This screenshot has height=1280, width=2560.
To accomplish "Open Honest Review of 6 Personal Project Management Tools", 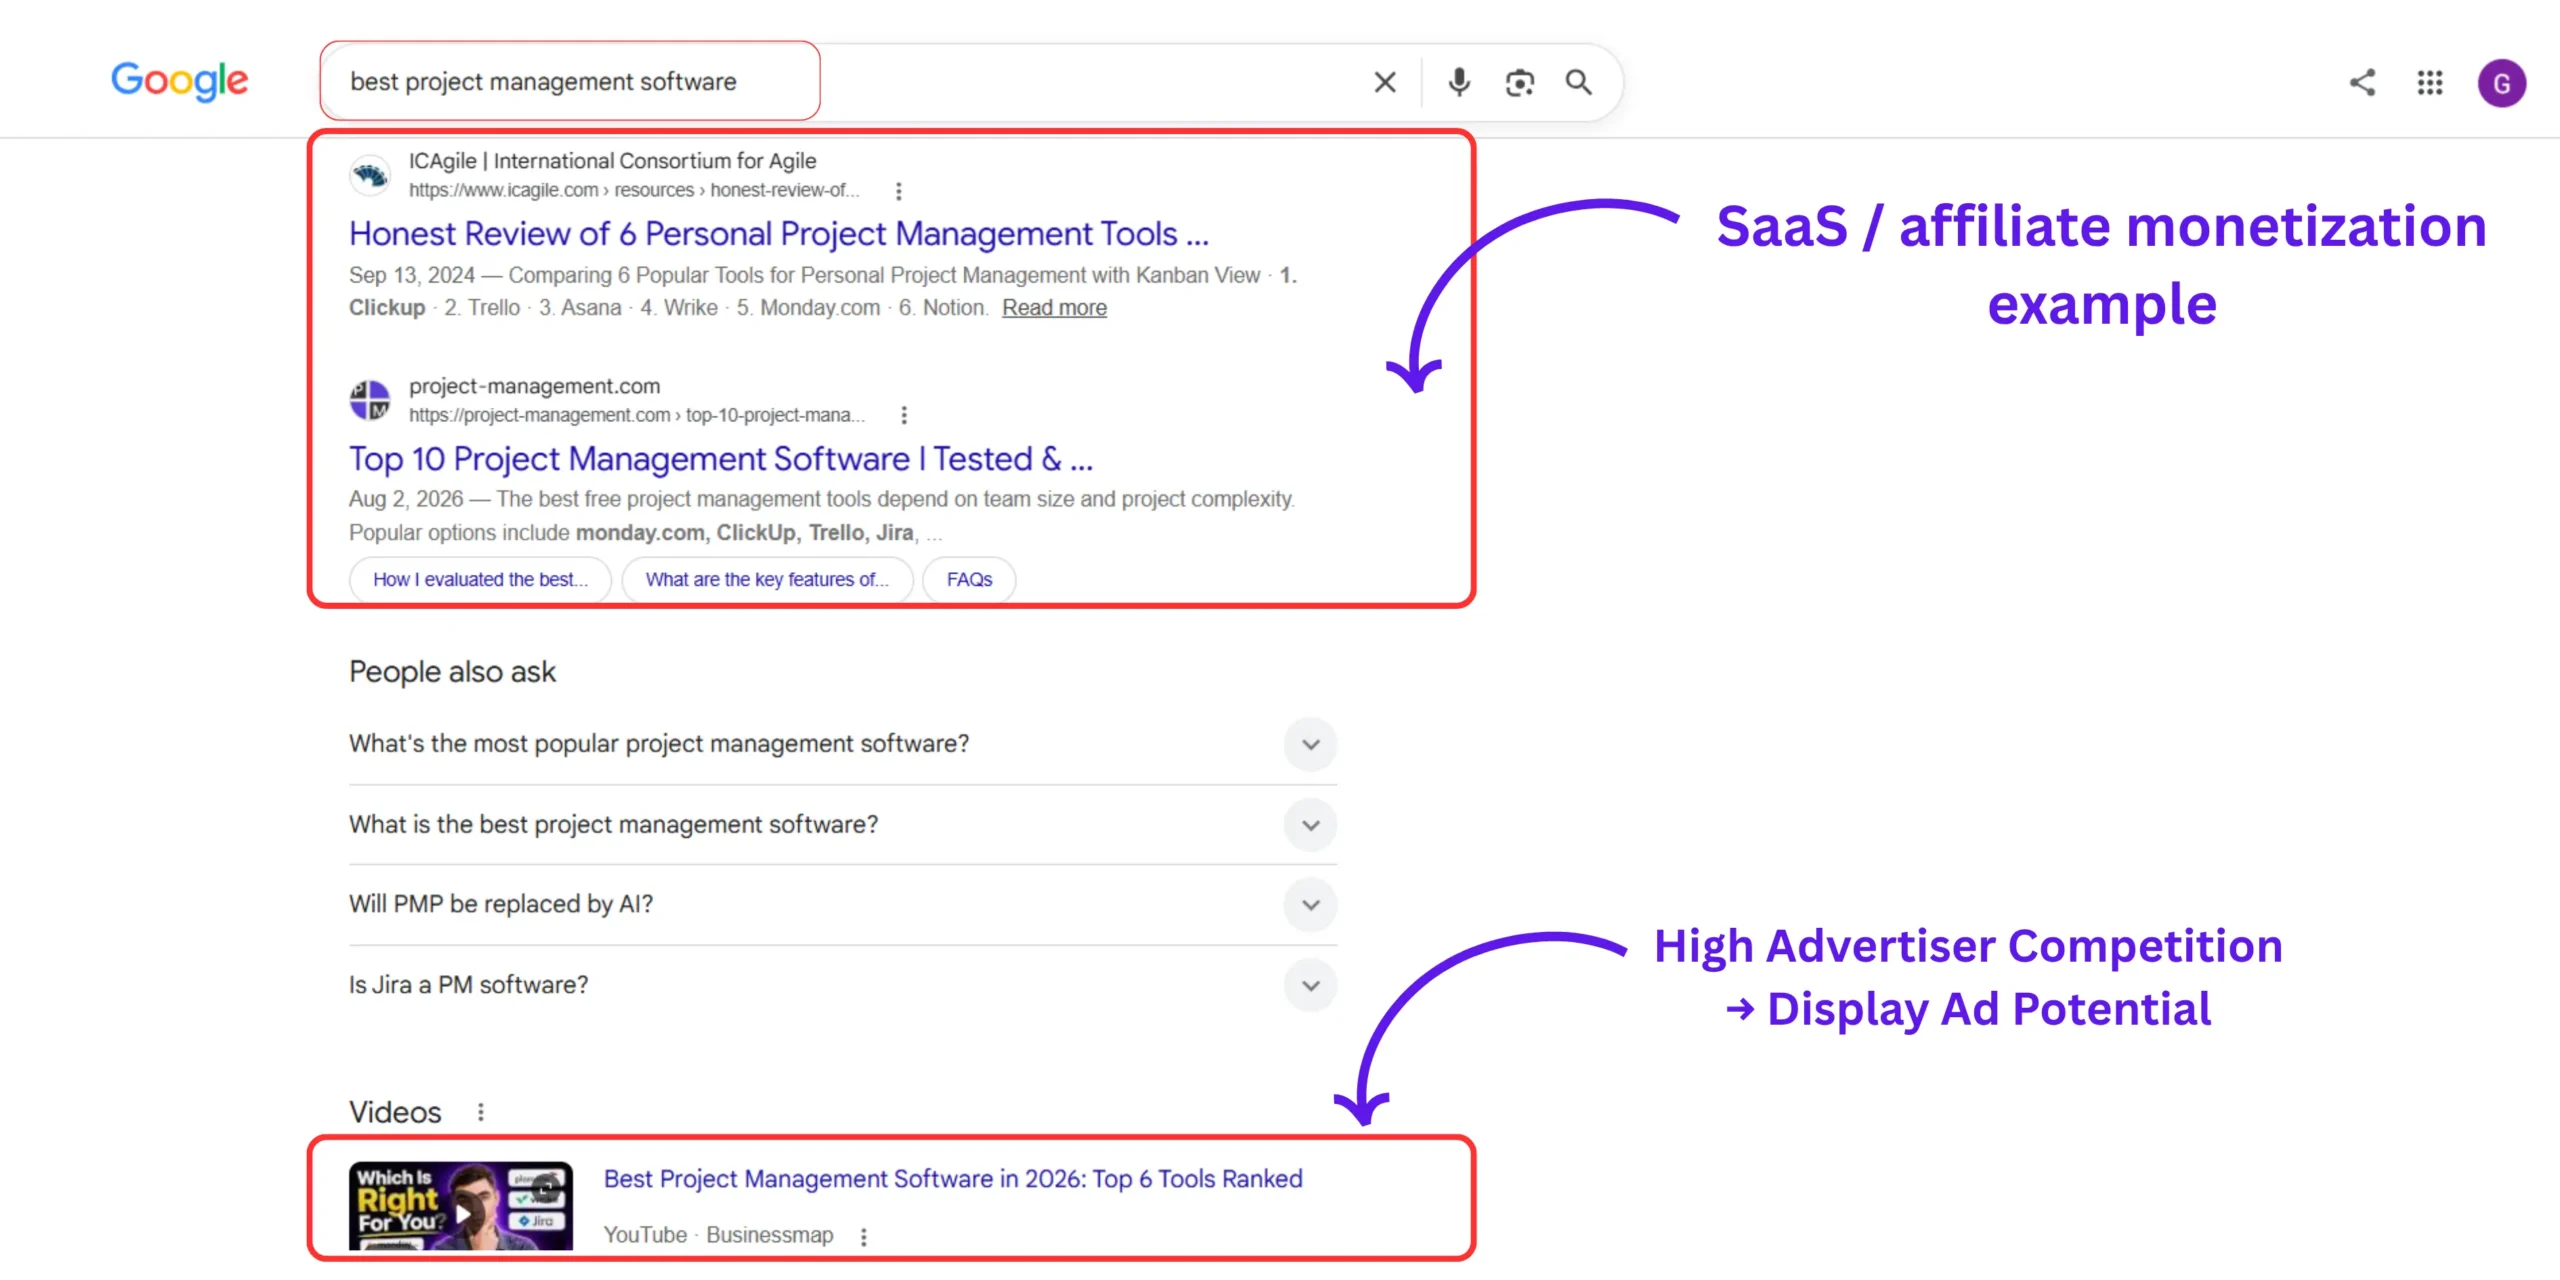I will (x=778, y=234).
